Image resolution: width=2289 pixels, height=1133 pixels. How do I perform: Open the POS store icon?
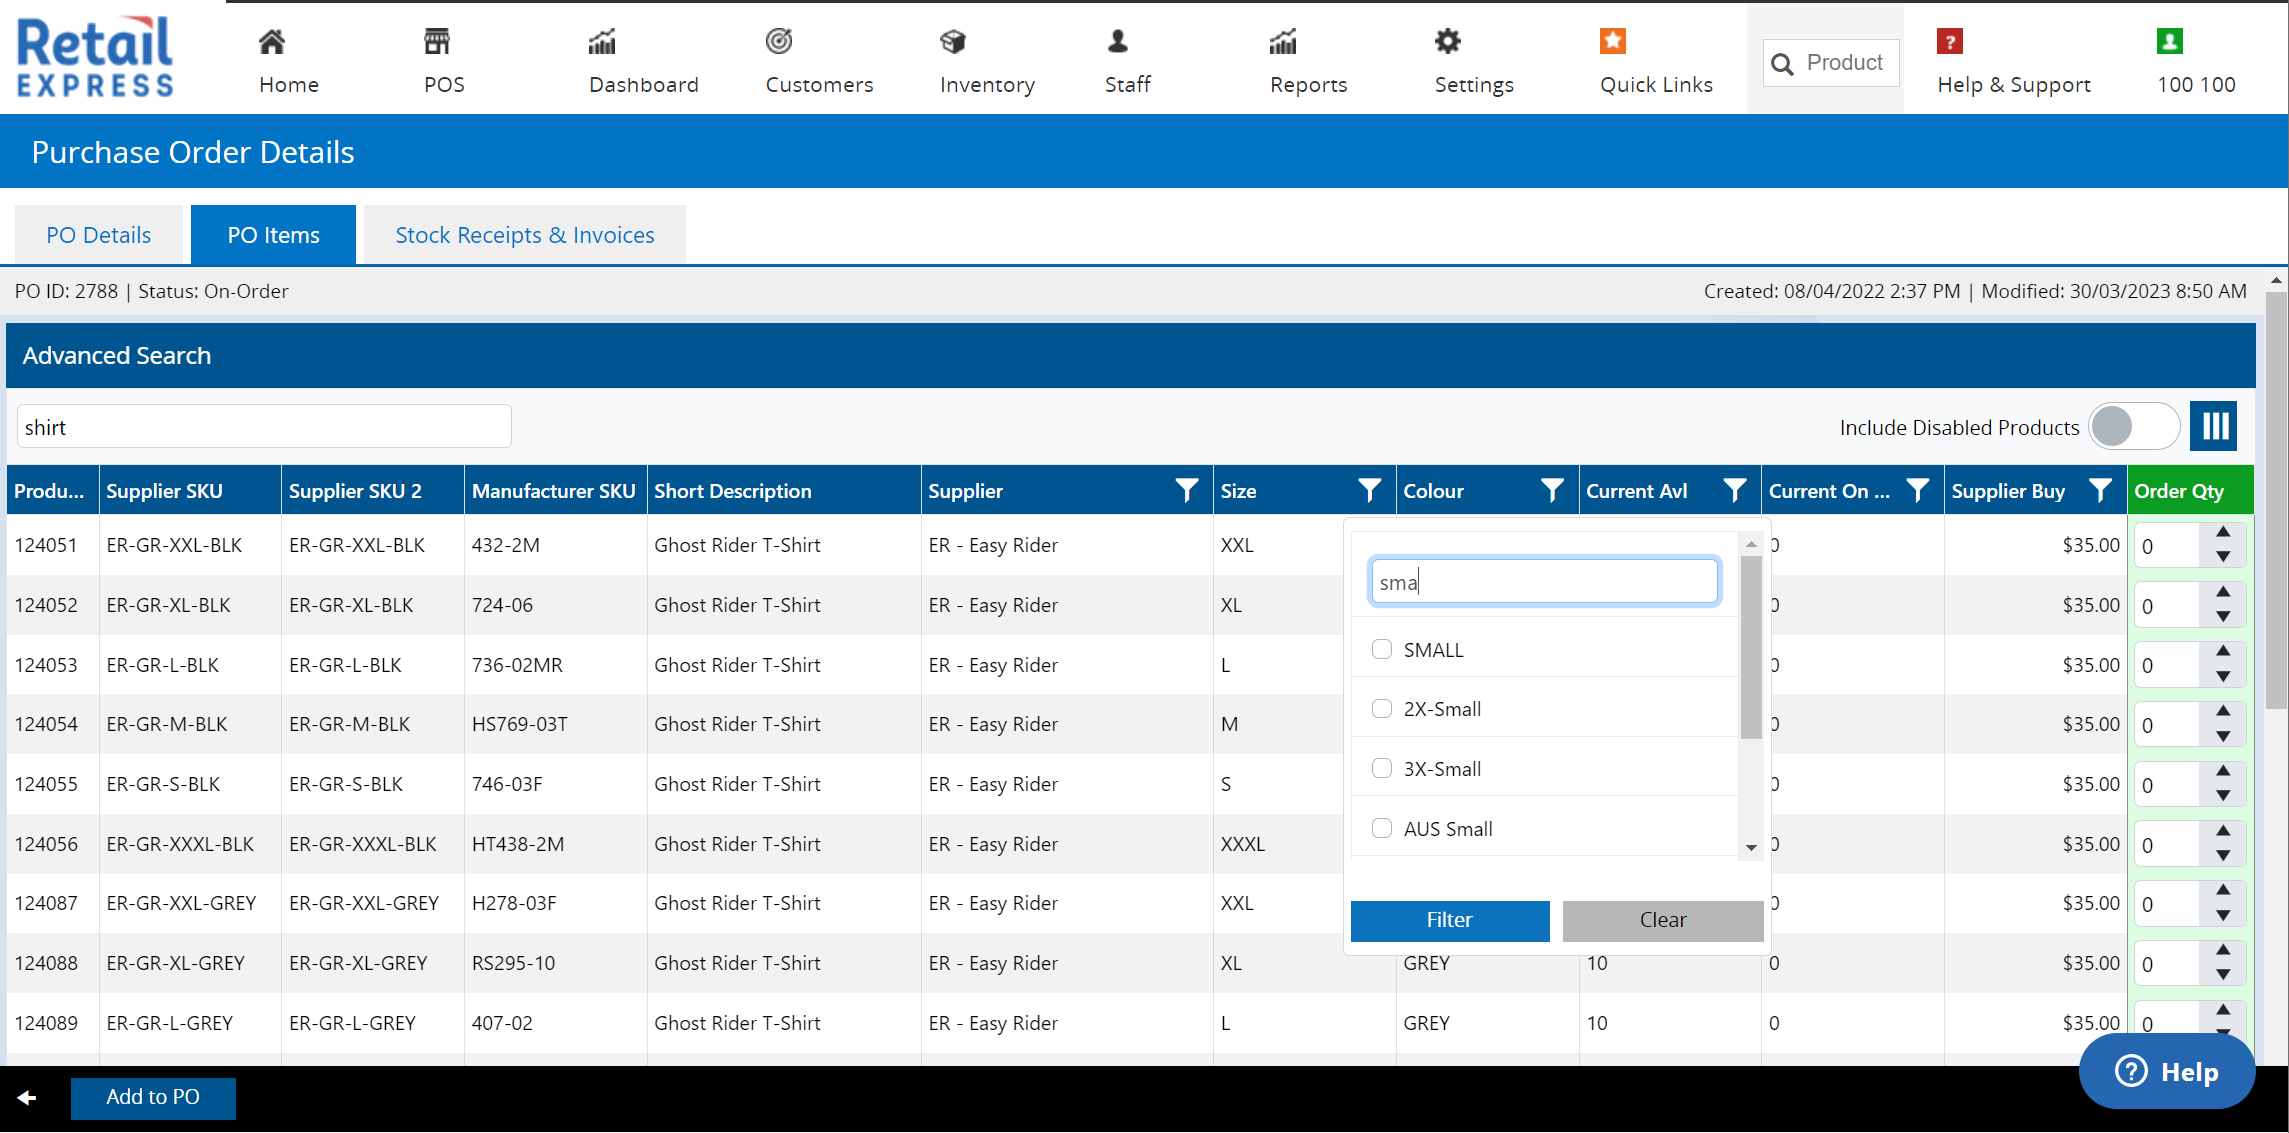pyautogui.click(x=437, y=42)
